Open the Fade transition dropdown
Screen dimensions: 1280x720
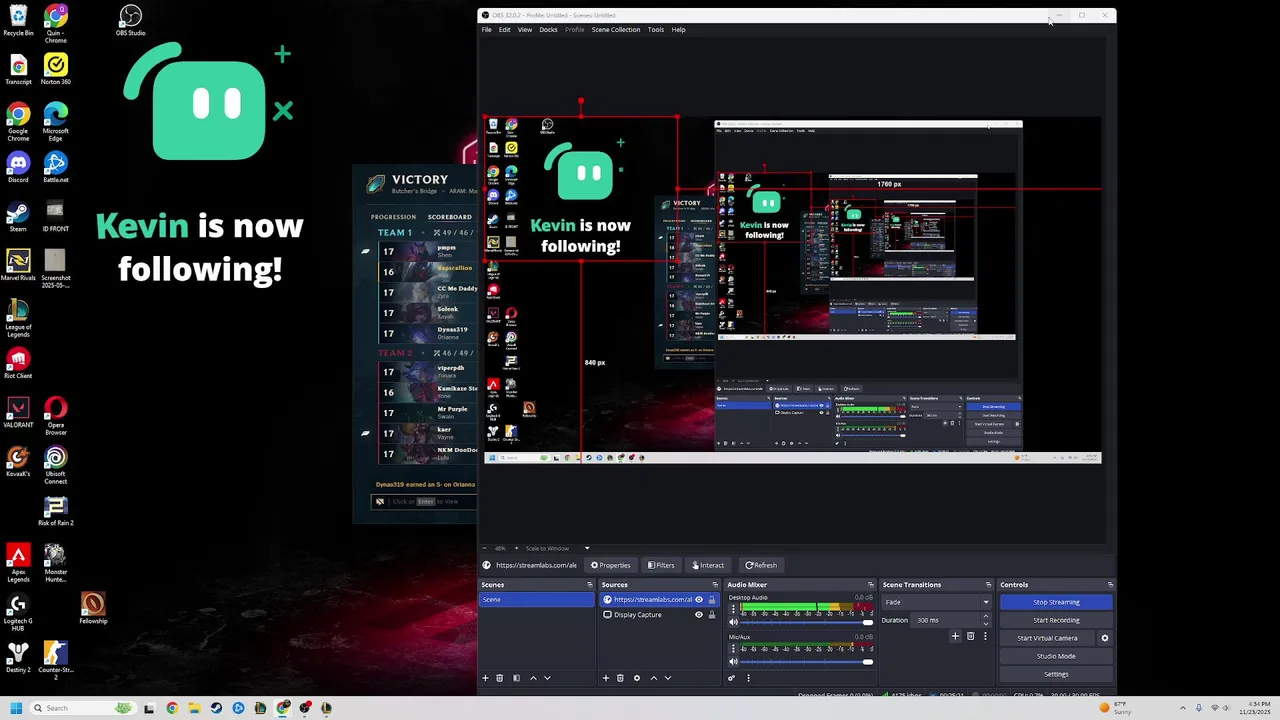[936, 602]
